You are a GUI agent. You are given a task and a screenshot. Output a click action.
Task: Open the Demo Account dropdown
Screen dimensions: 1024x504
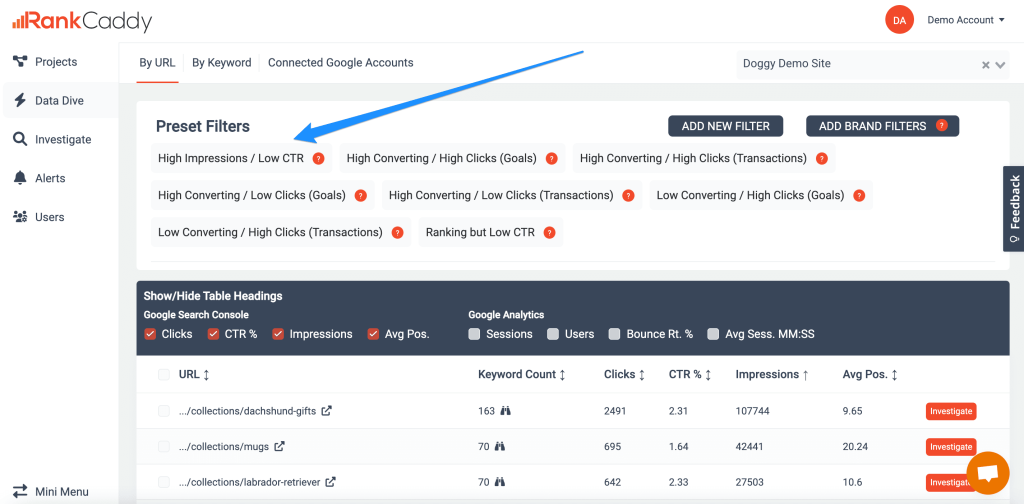click(x=966, y=20)
